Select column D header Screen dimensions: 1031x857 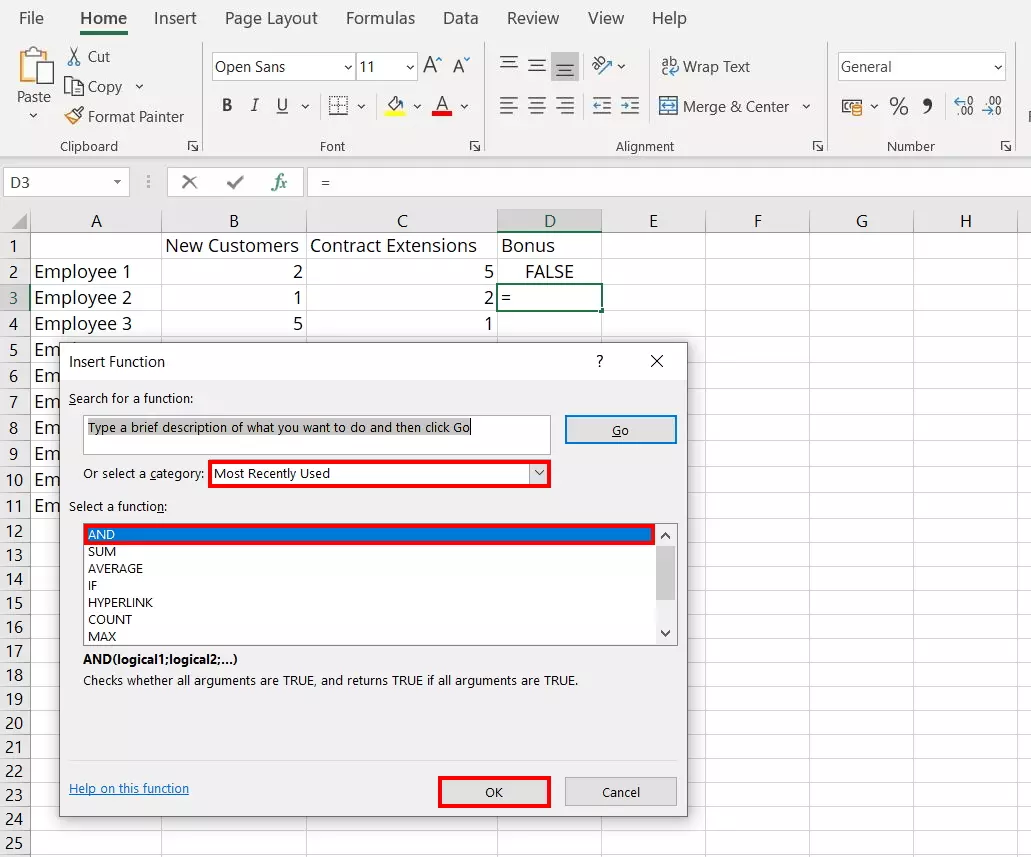pyautogui.click(x=550, y=221)
